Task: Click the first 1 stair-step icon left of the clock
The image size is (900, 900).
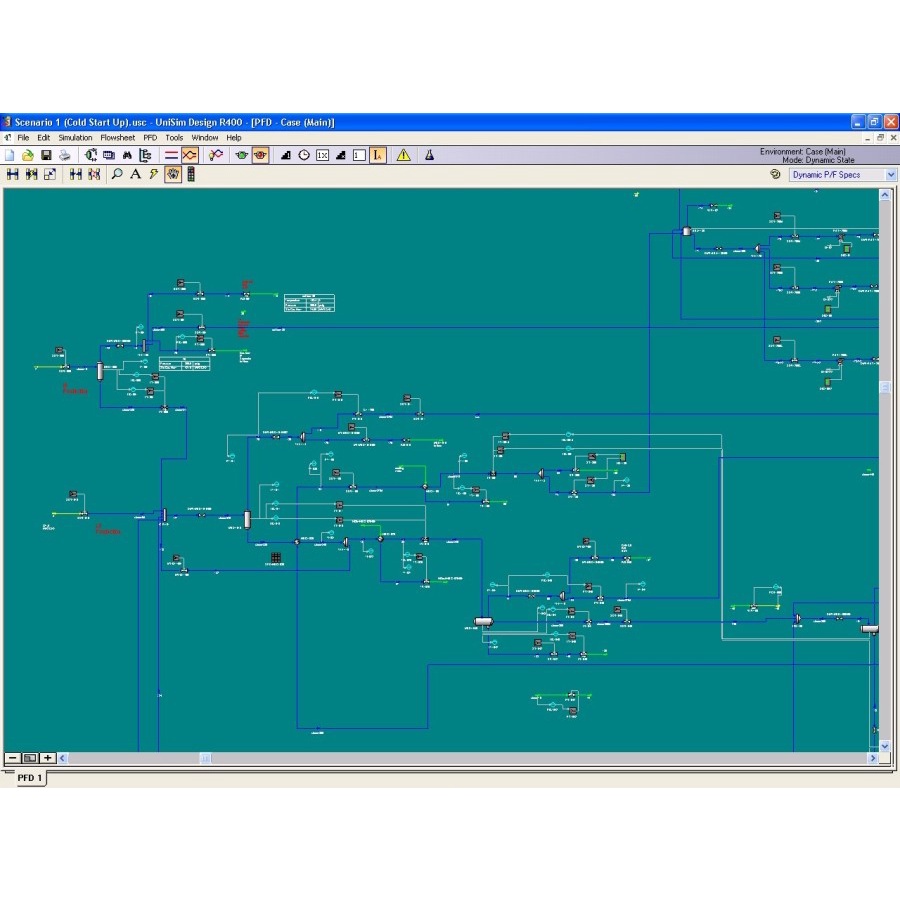Action: pos(286,155)
